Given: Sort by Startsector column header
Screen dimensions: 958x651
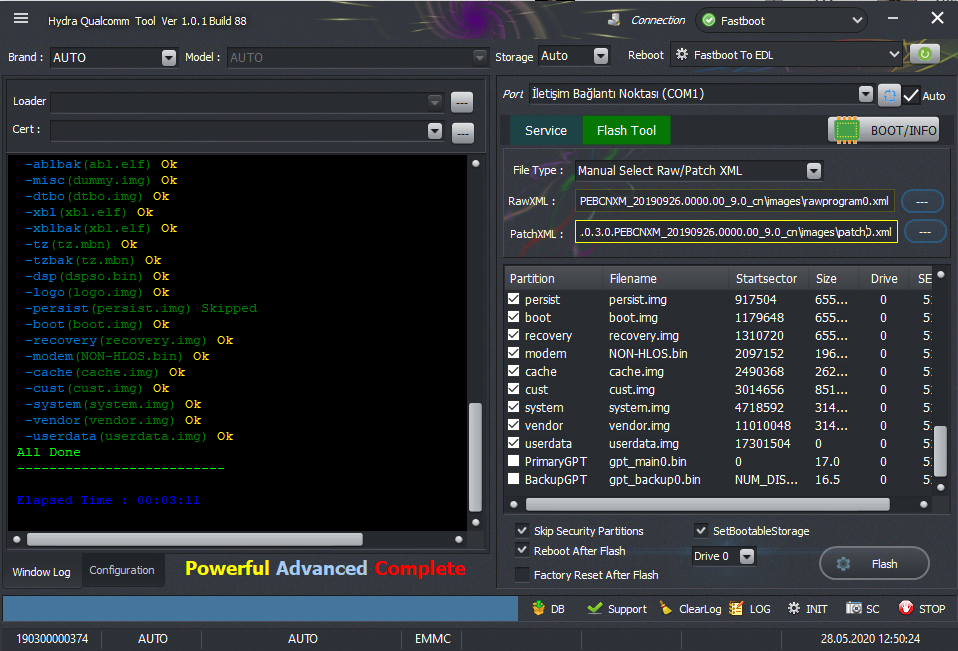Looking at the screenshot, I should point(768,278).
